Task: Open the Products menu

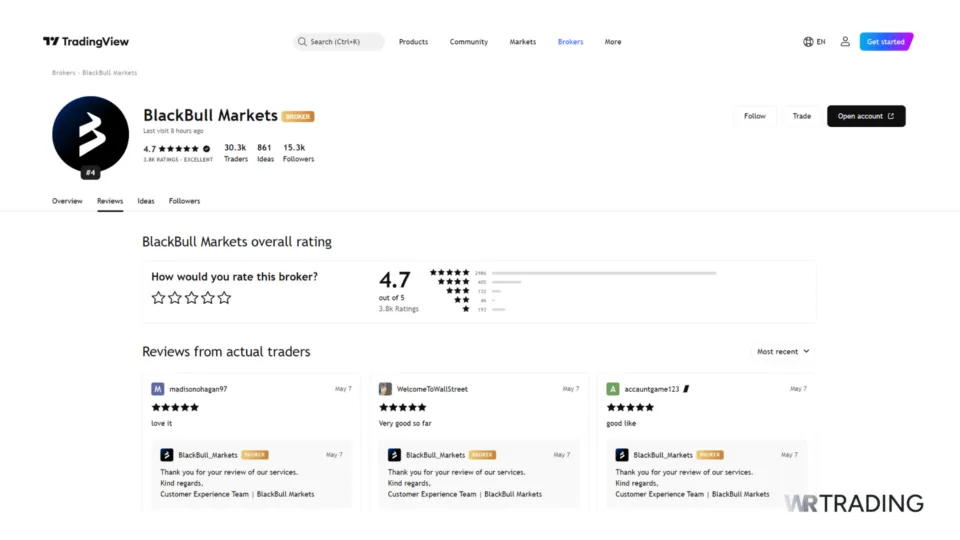Action: tap(413, 42)
